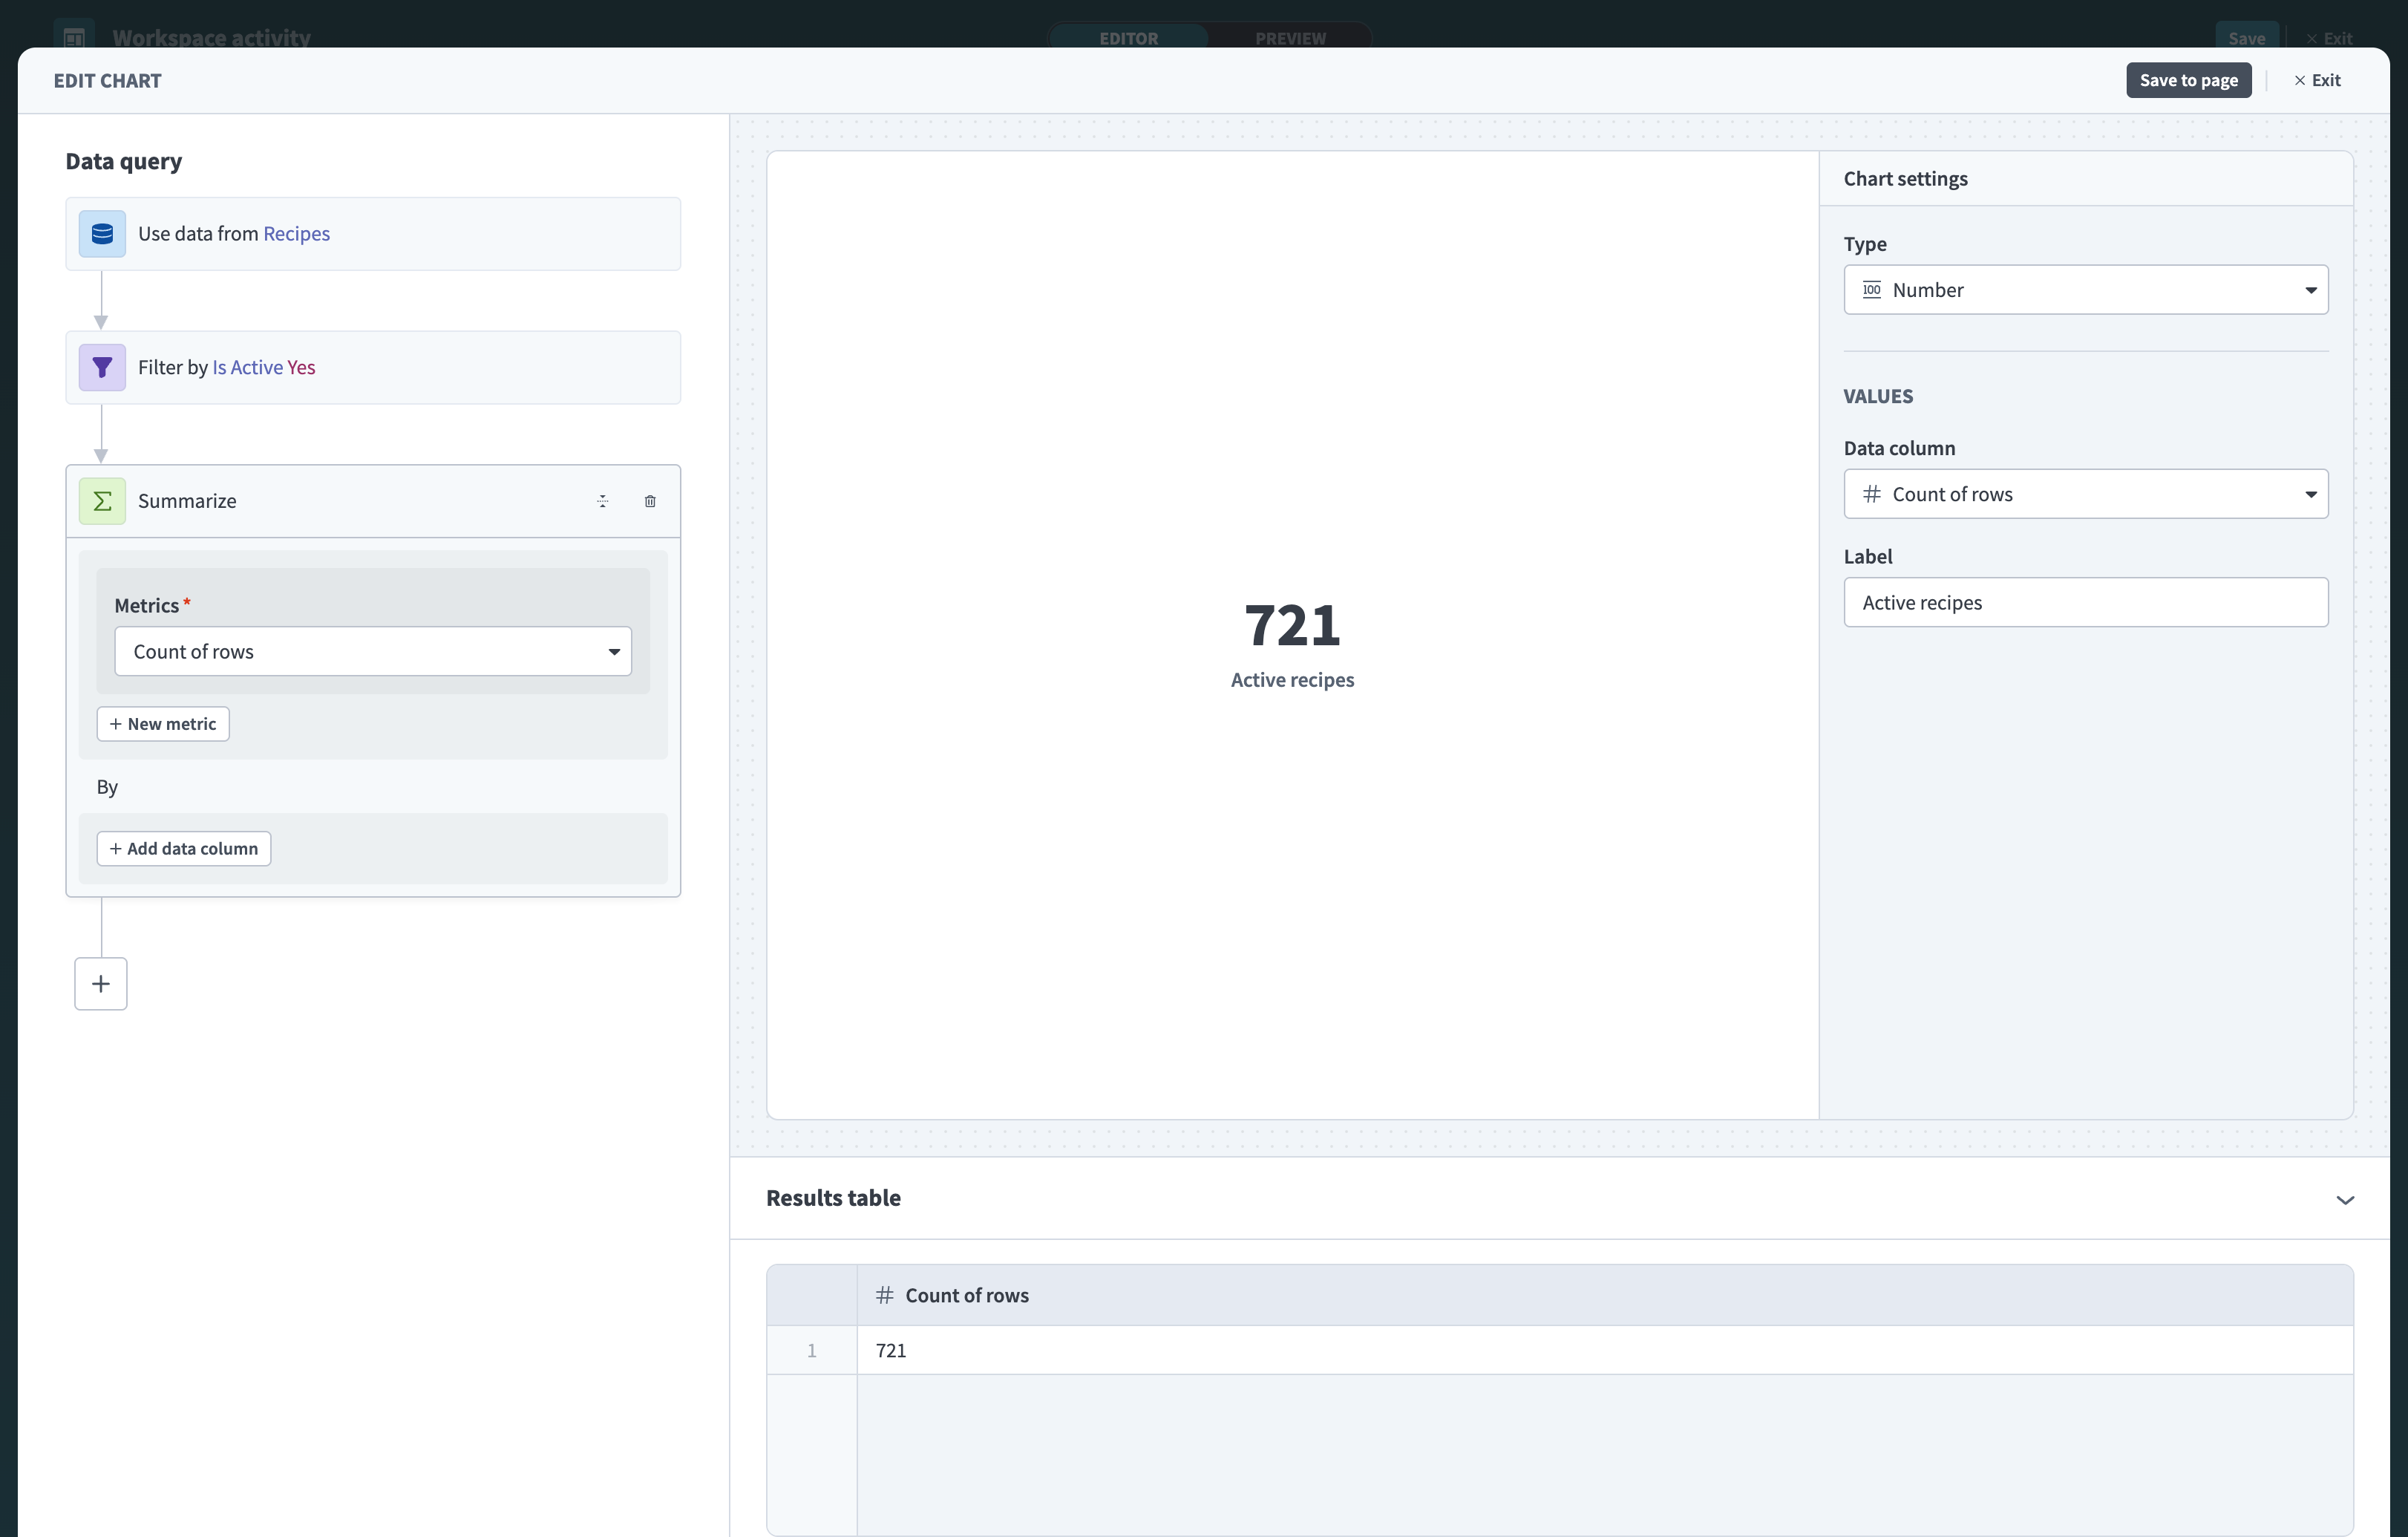
Task: Click the Save to page button
Action: coord(2188,80)
